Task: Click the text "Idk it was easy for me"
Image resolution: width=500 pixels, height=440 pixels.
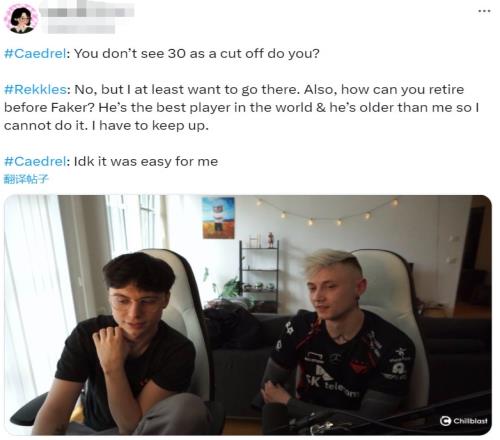Action: pyautogui.click(x=146, y=161)
